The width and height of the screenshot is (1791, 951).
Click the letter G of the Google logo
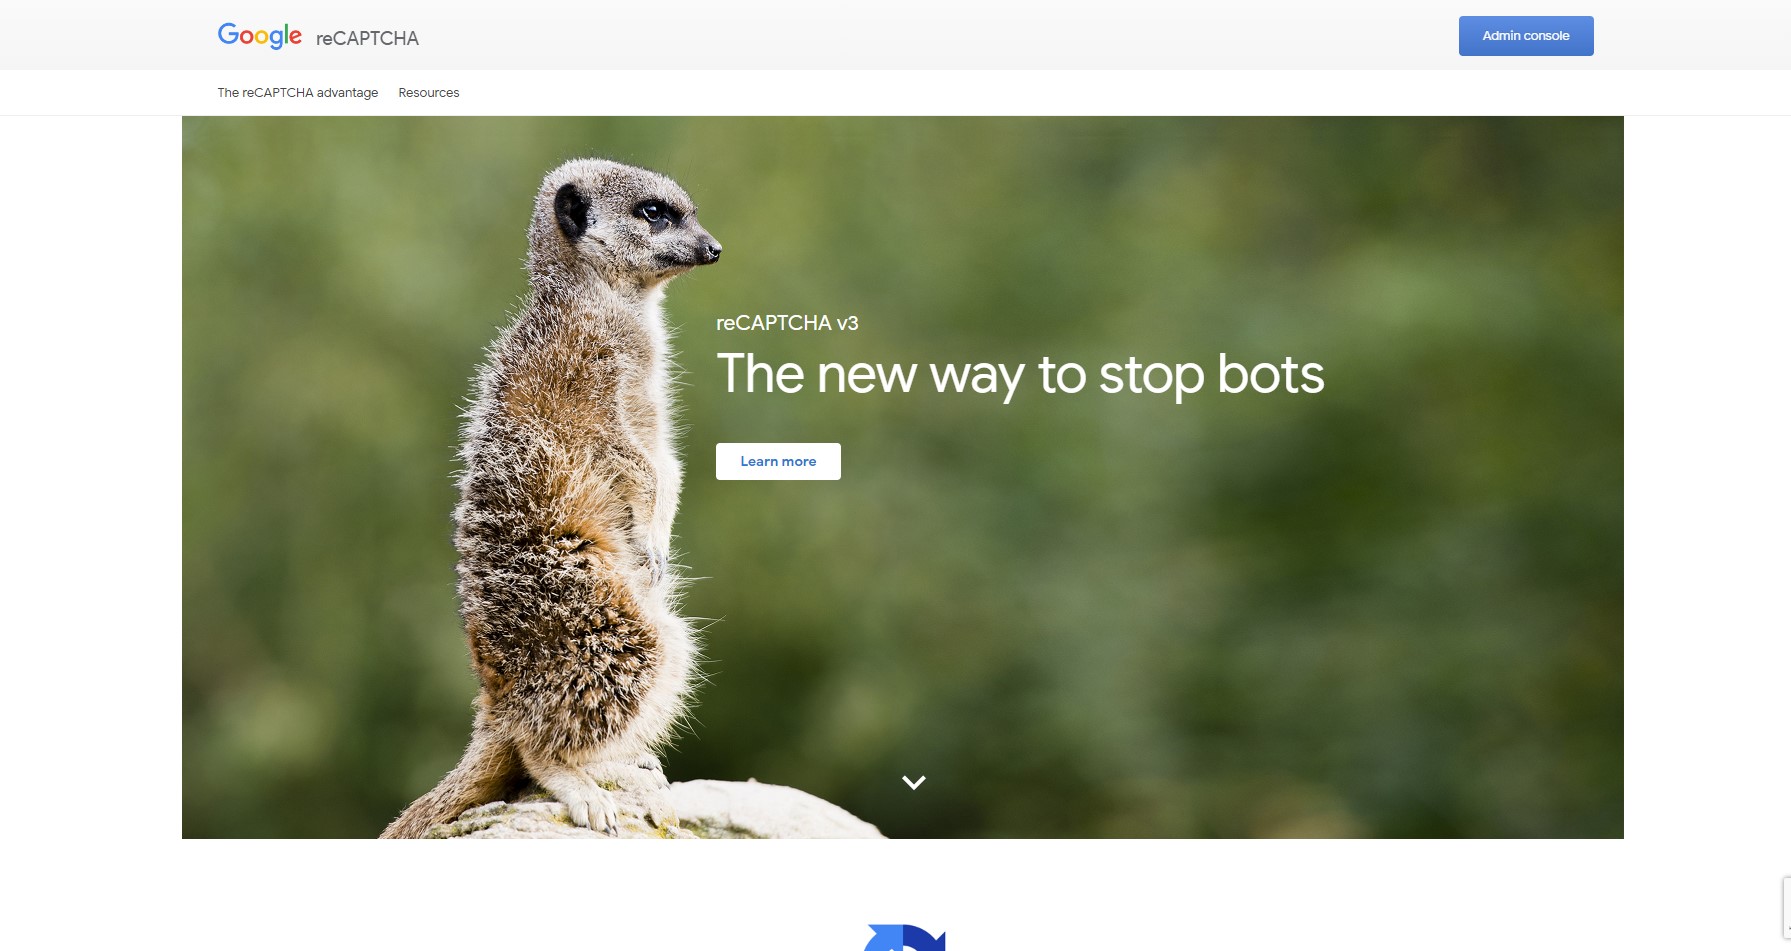[229, 34]
